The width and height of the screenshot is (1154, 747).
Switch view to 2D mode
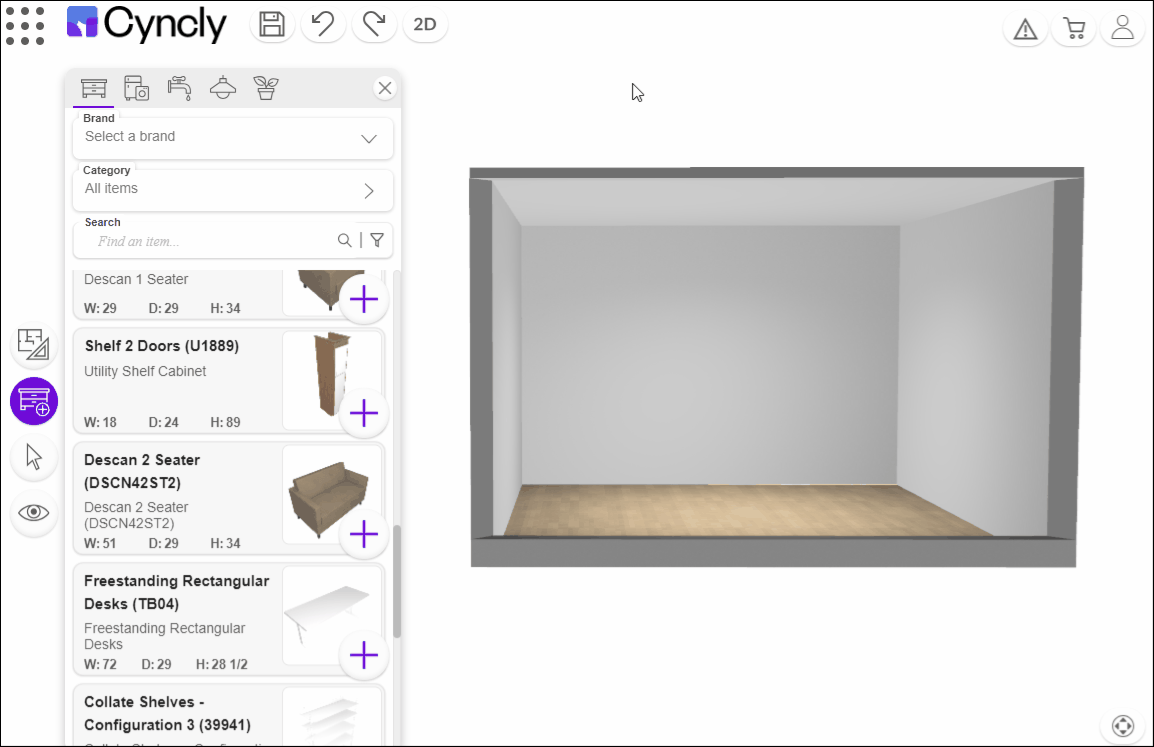click(425, 25)
